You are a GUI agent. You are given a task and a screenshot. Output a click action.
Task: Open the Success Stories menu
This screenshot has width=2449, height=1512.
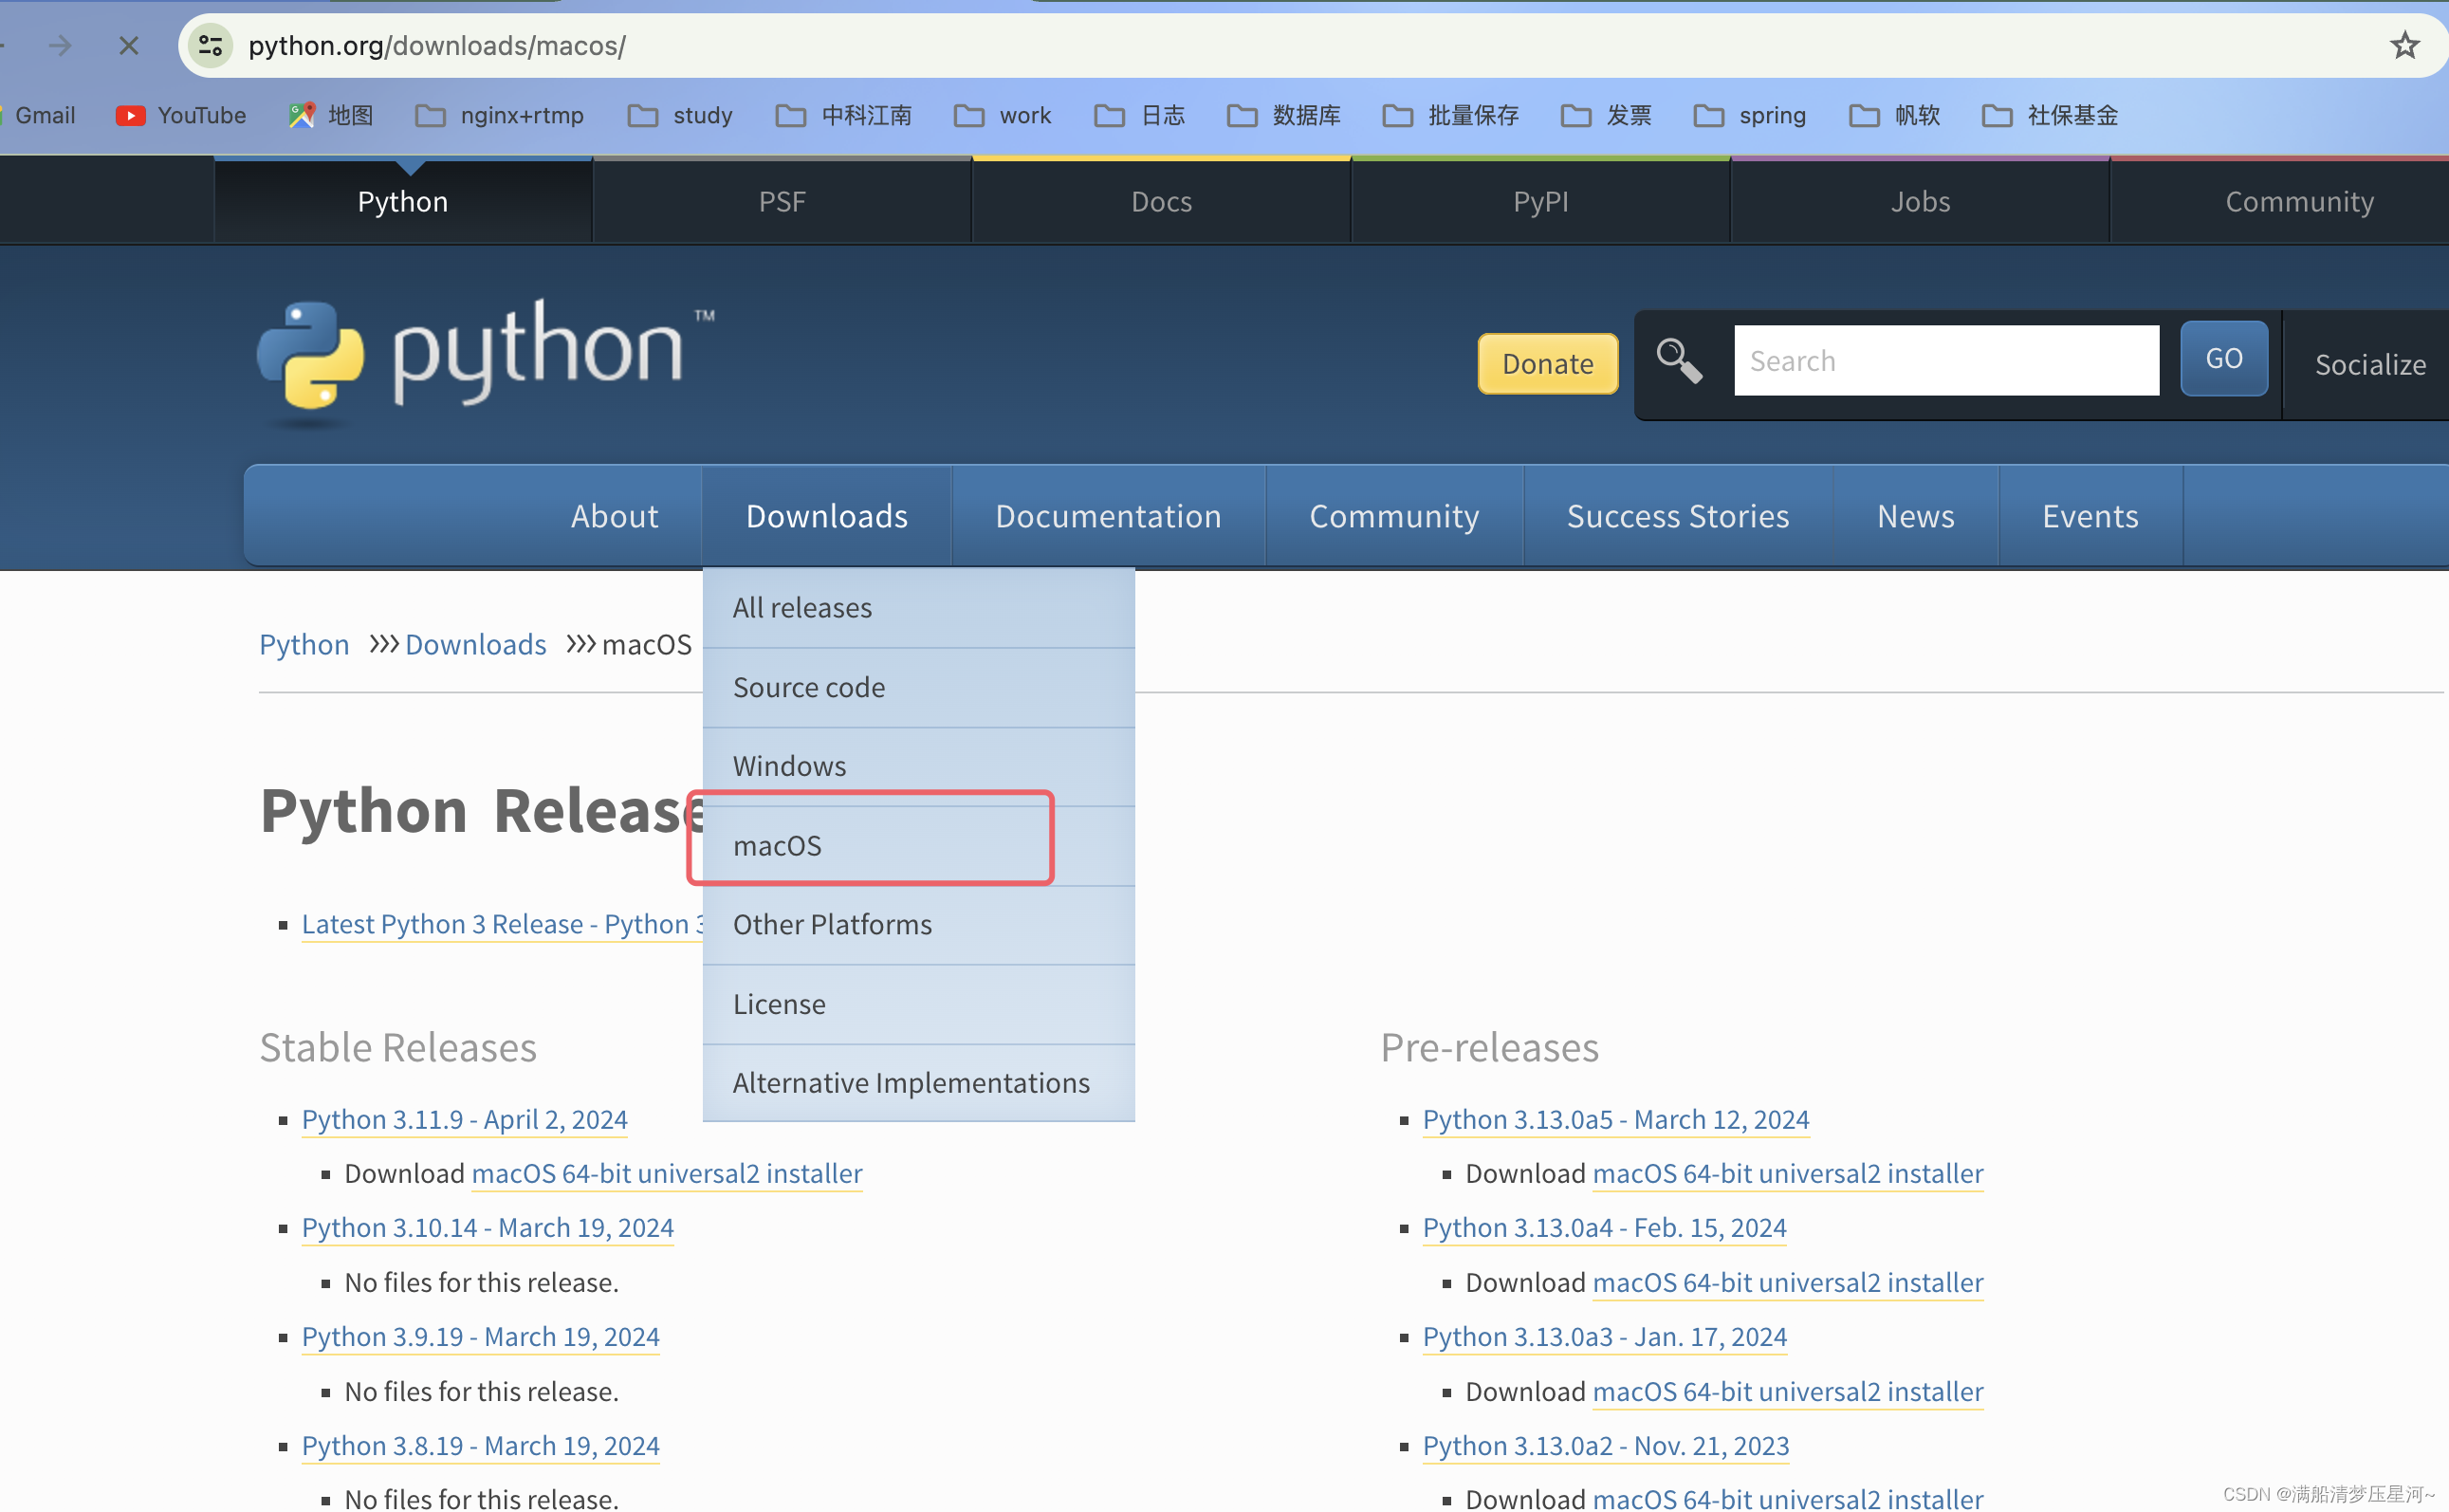[x=1677, y=516]
